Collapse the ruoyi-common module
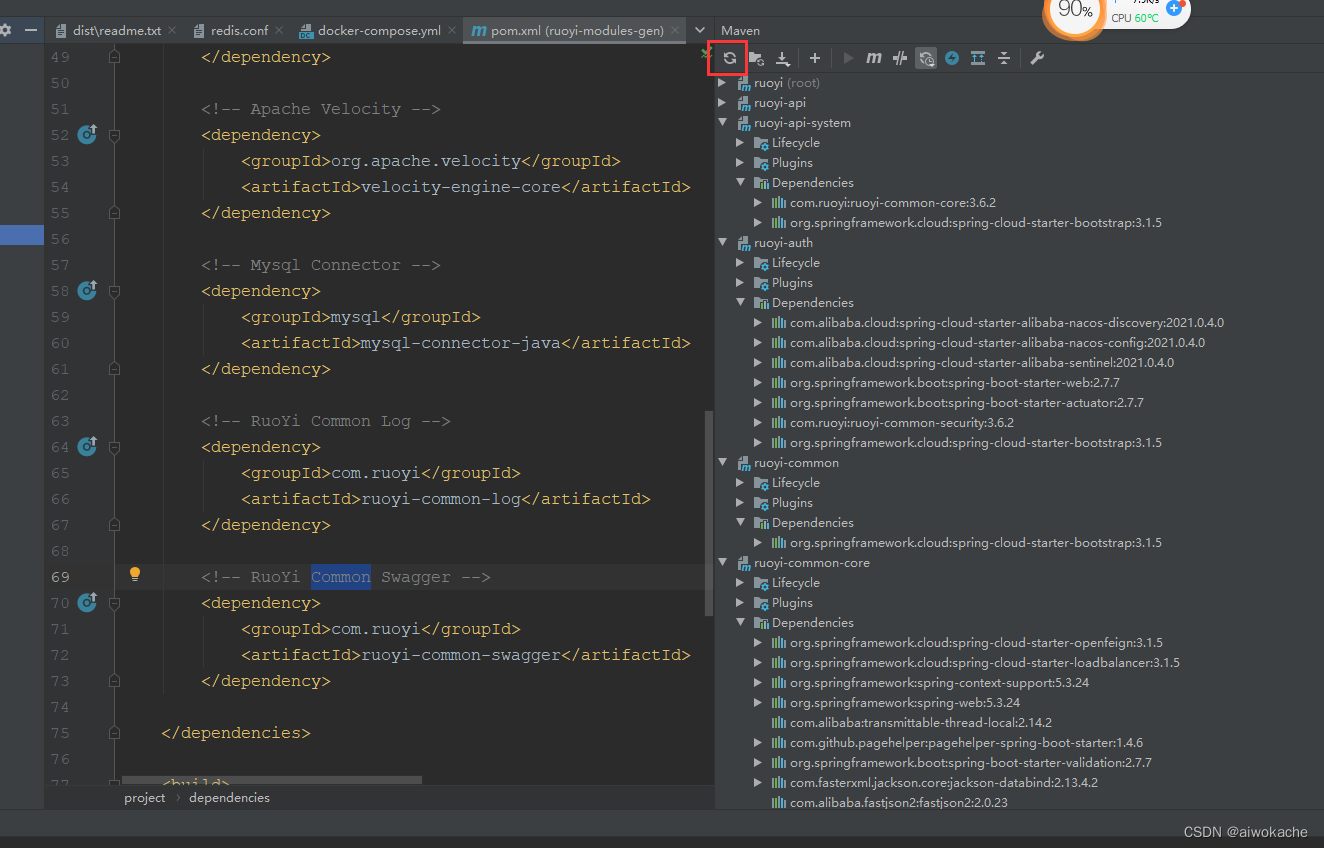 (723, 463)
